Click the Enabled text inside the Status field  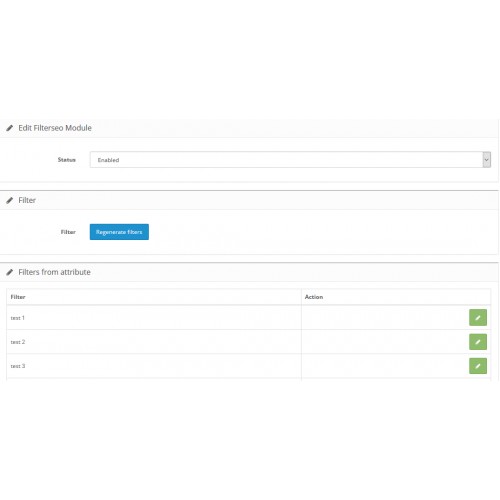pyautogui.click(x=108, y=160)
